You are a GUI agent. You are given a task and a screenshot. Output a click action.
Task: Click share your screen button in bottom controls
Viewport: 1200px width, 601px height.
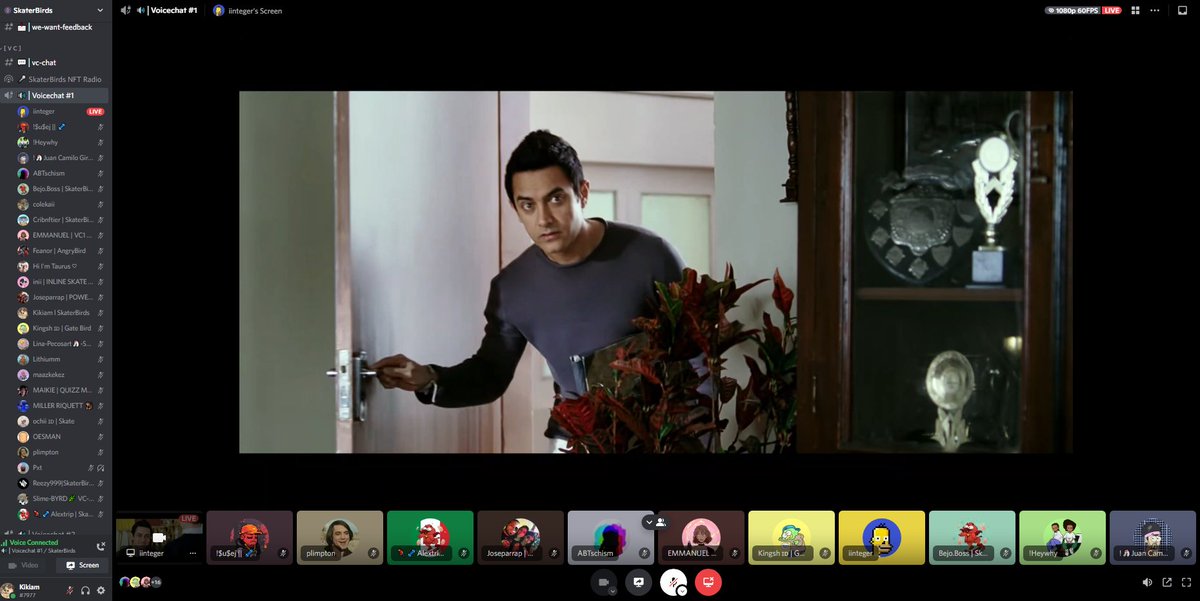638,581
